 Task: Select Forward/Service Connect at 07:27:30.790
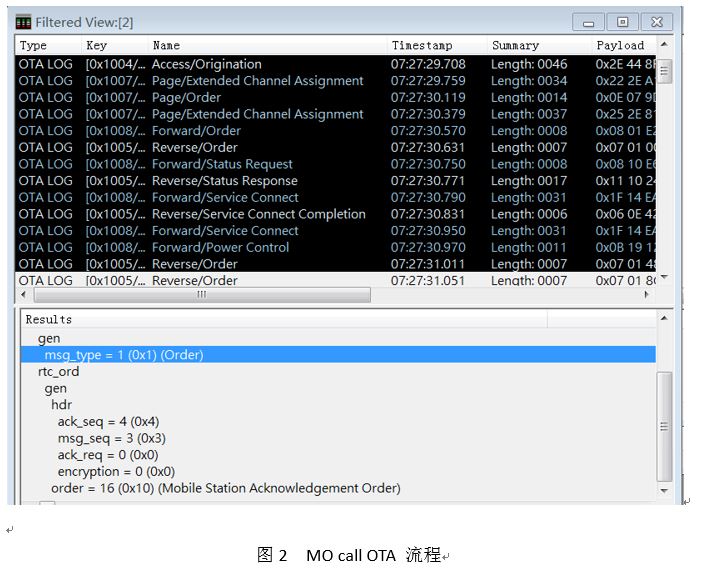(x=336, y=197)
